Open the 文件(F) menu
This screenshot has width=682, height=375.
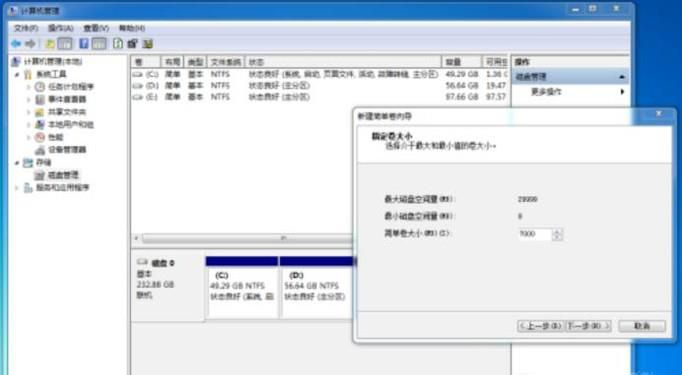point(26,28)
